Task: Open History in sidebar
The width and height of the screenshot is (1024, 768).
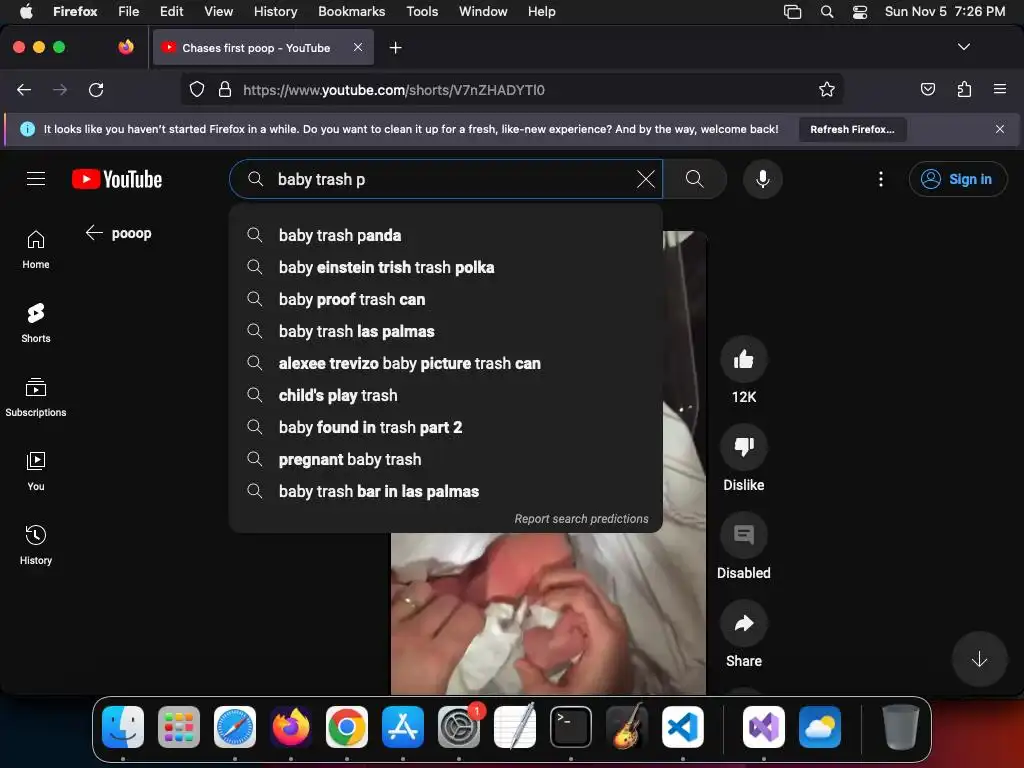Action: [x=36, y=545]
